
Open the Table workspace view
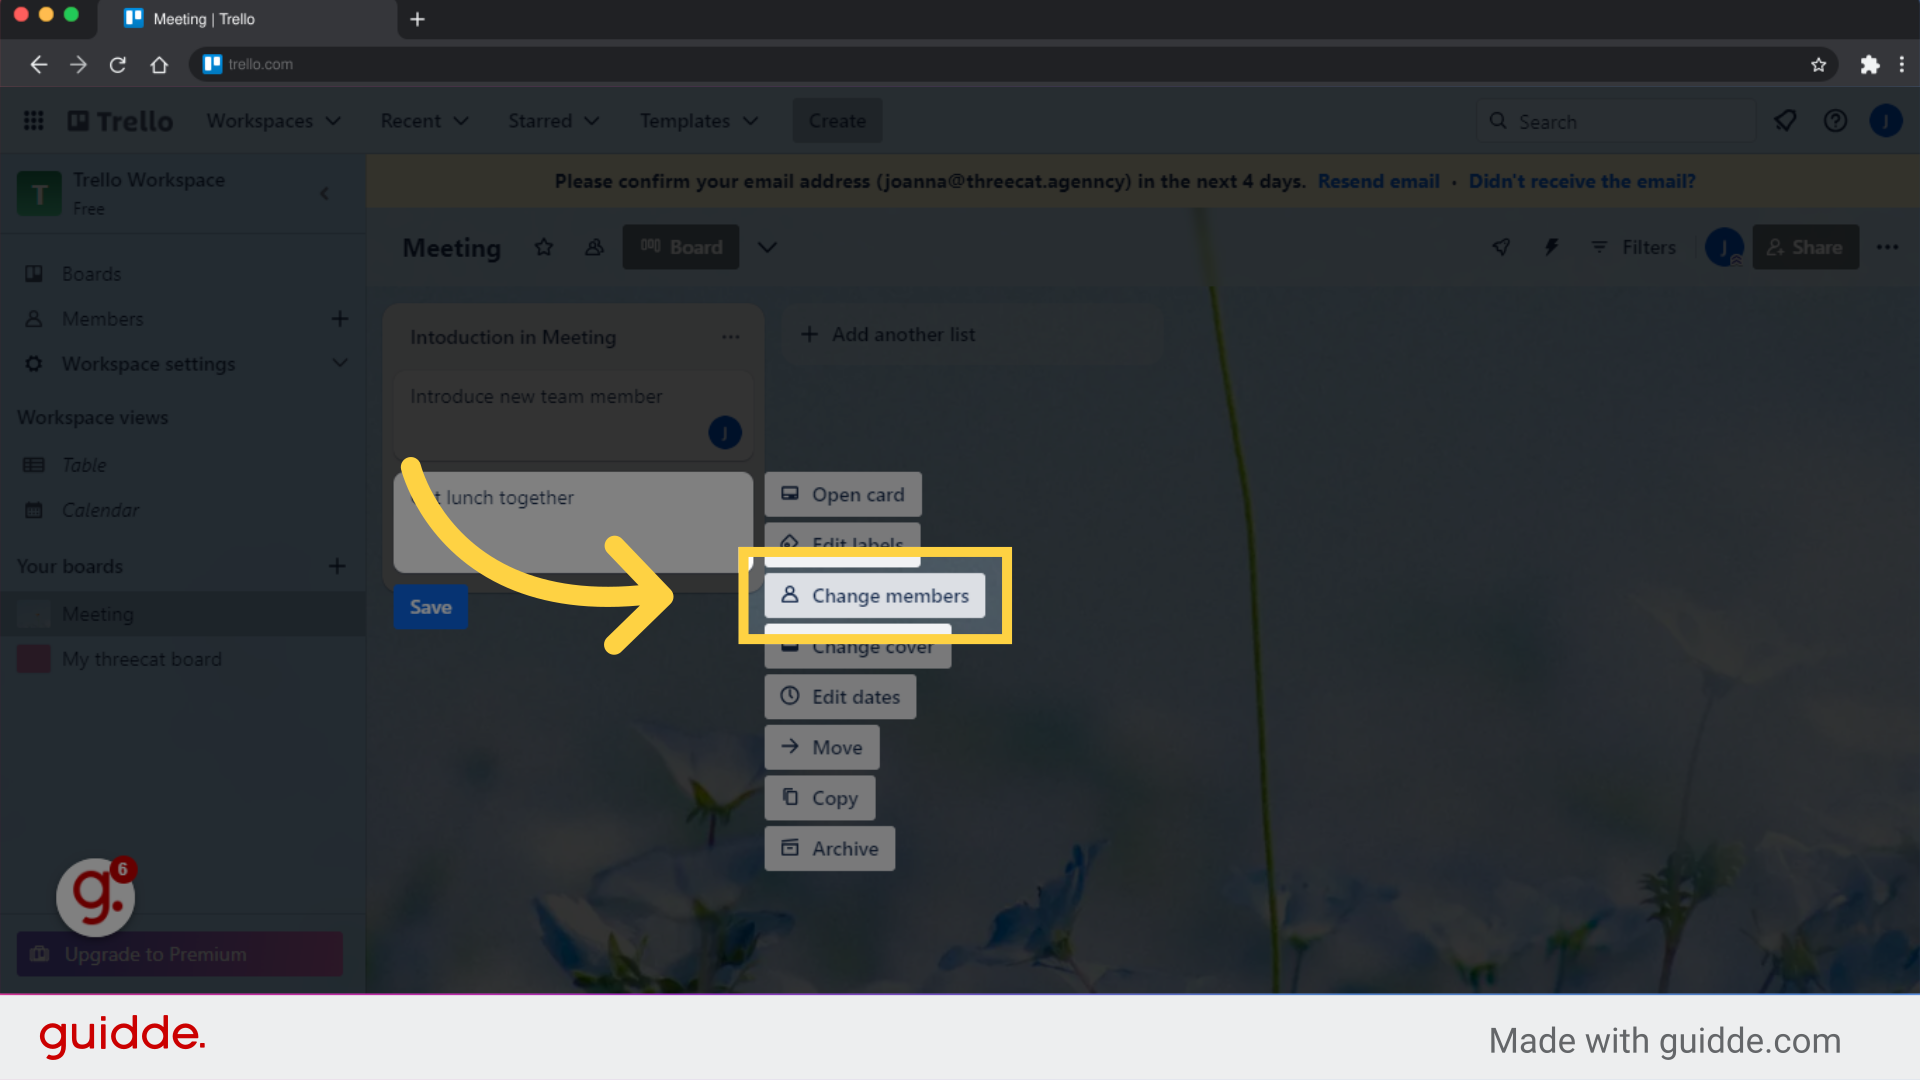pyautogui.click(x=83, y=464)
